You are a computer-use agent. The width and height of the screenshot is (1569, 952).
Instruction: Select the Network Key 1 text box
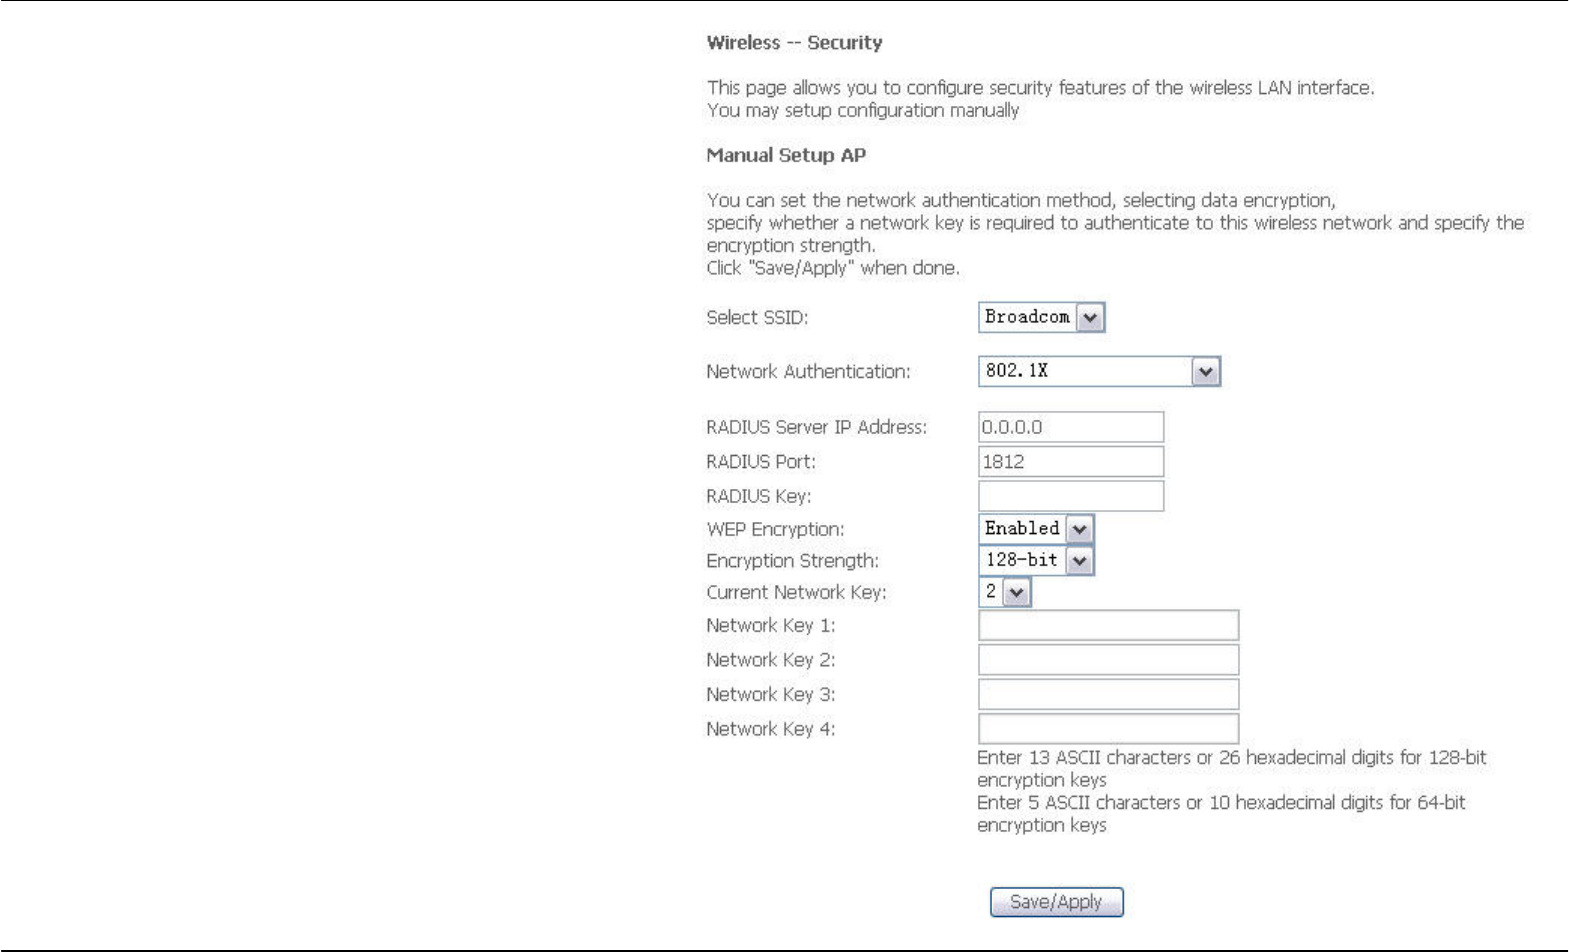pos(1108,625)
